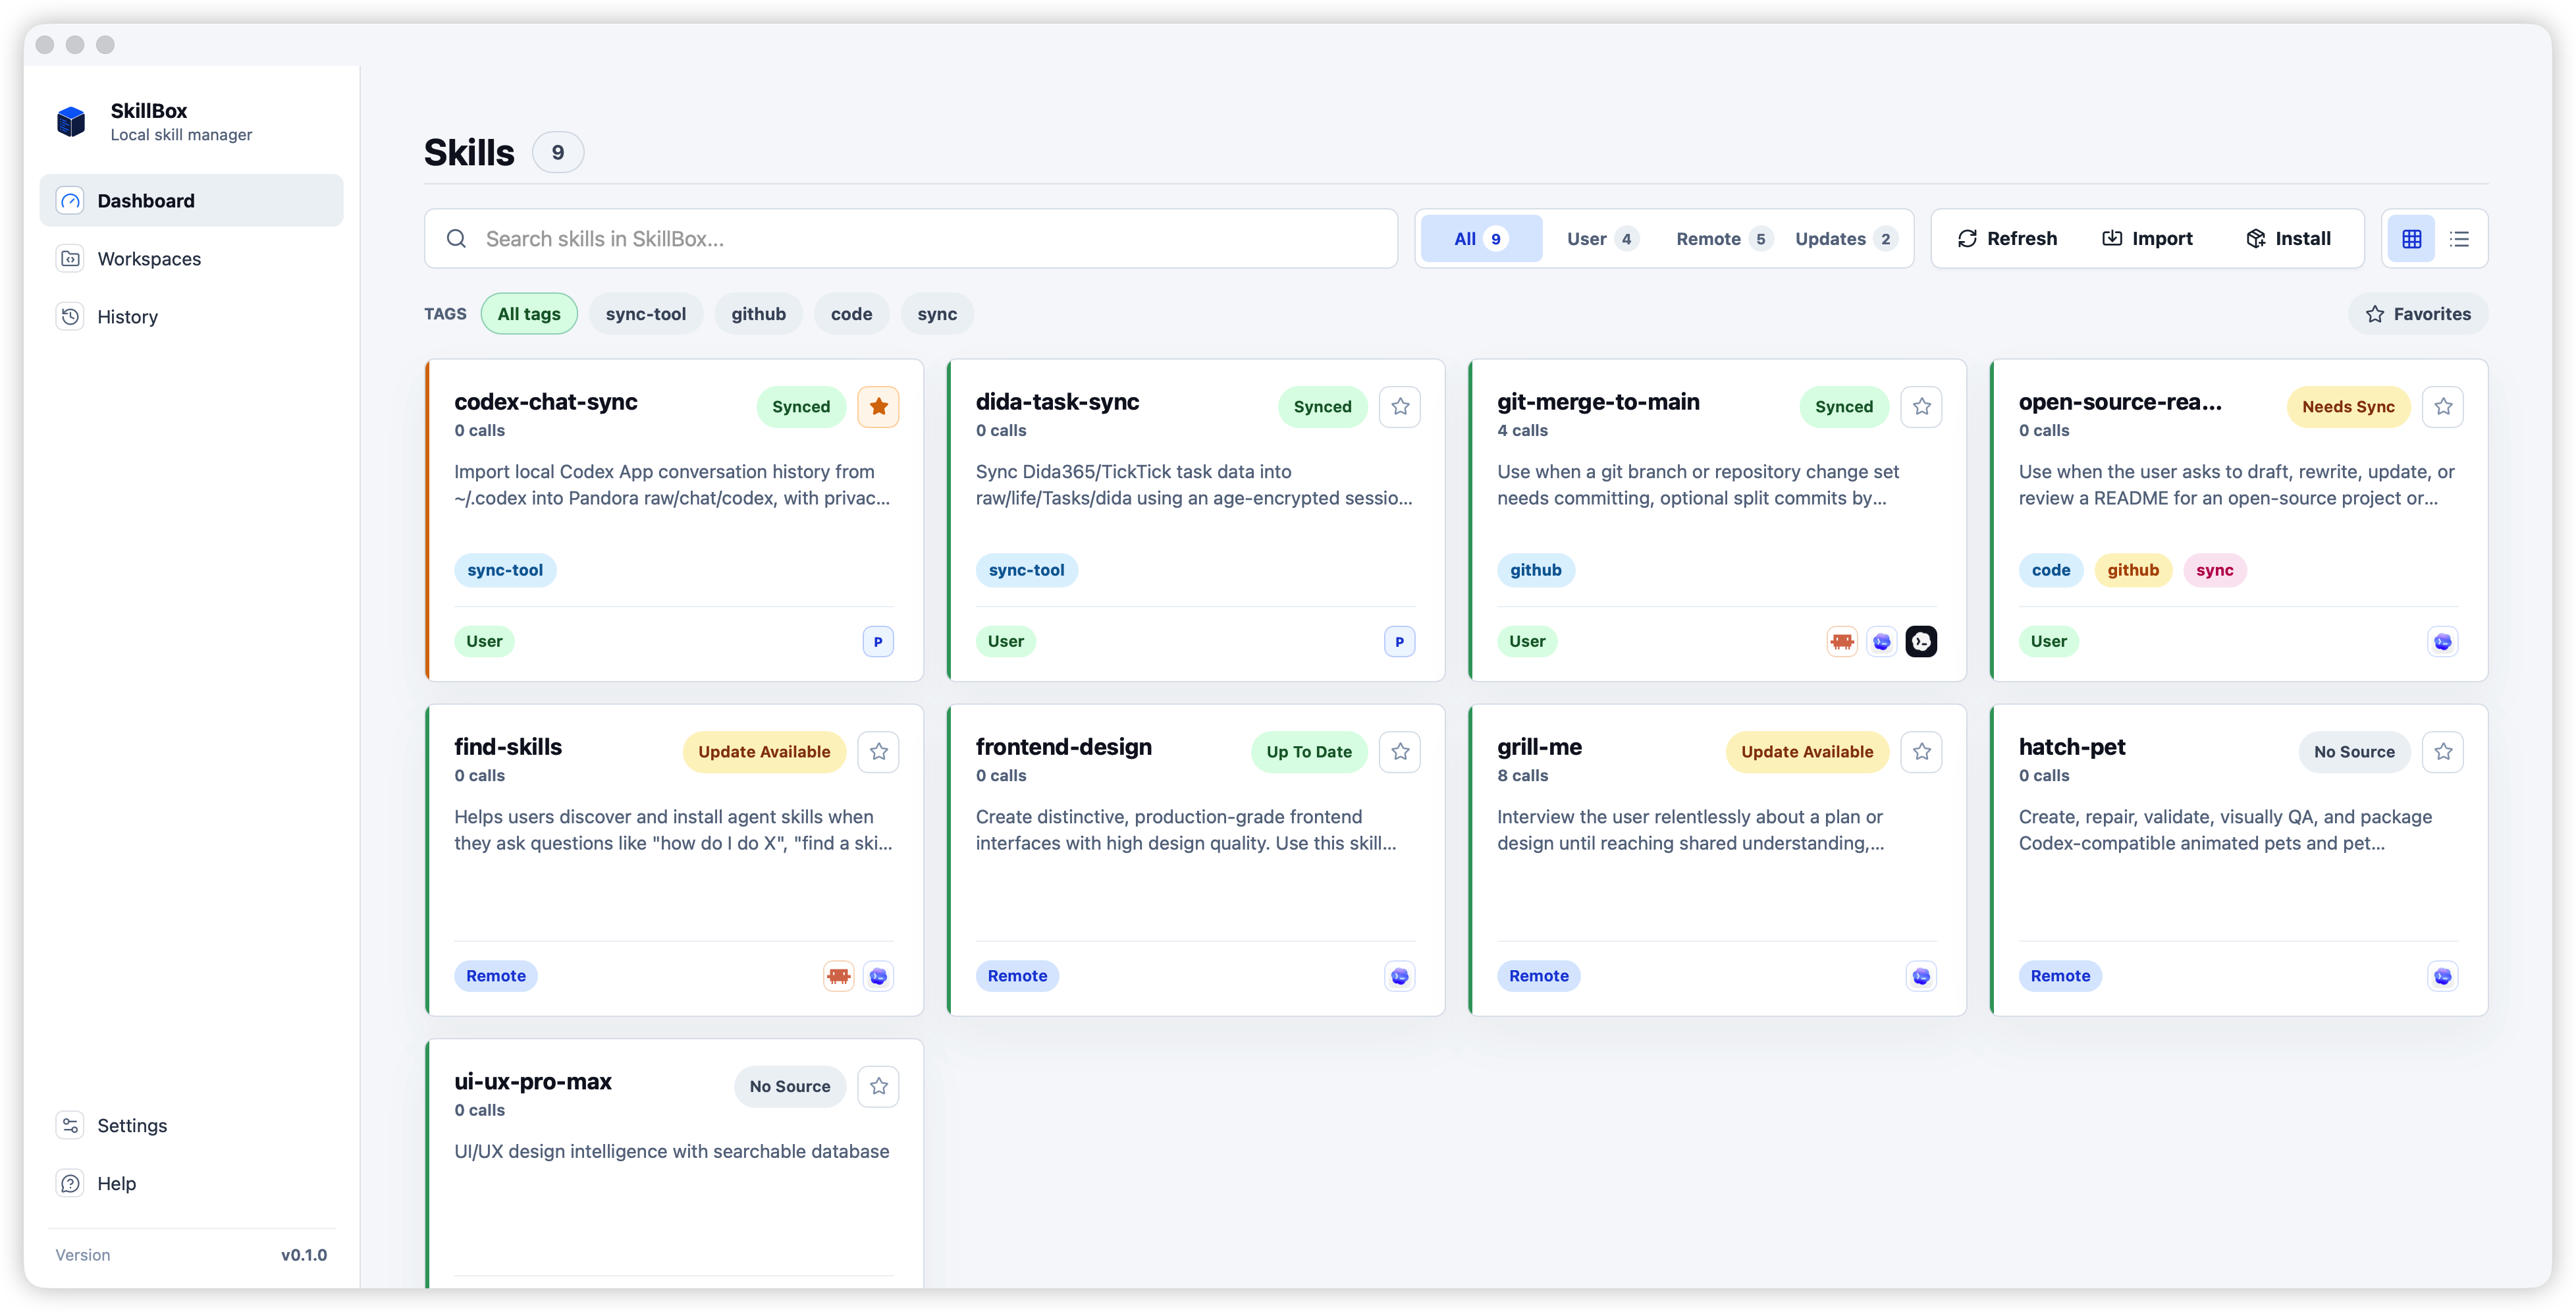Click the Refresh button
The height and width of the screenshot is (1312, 2576).
tap(2007, 239)
